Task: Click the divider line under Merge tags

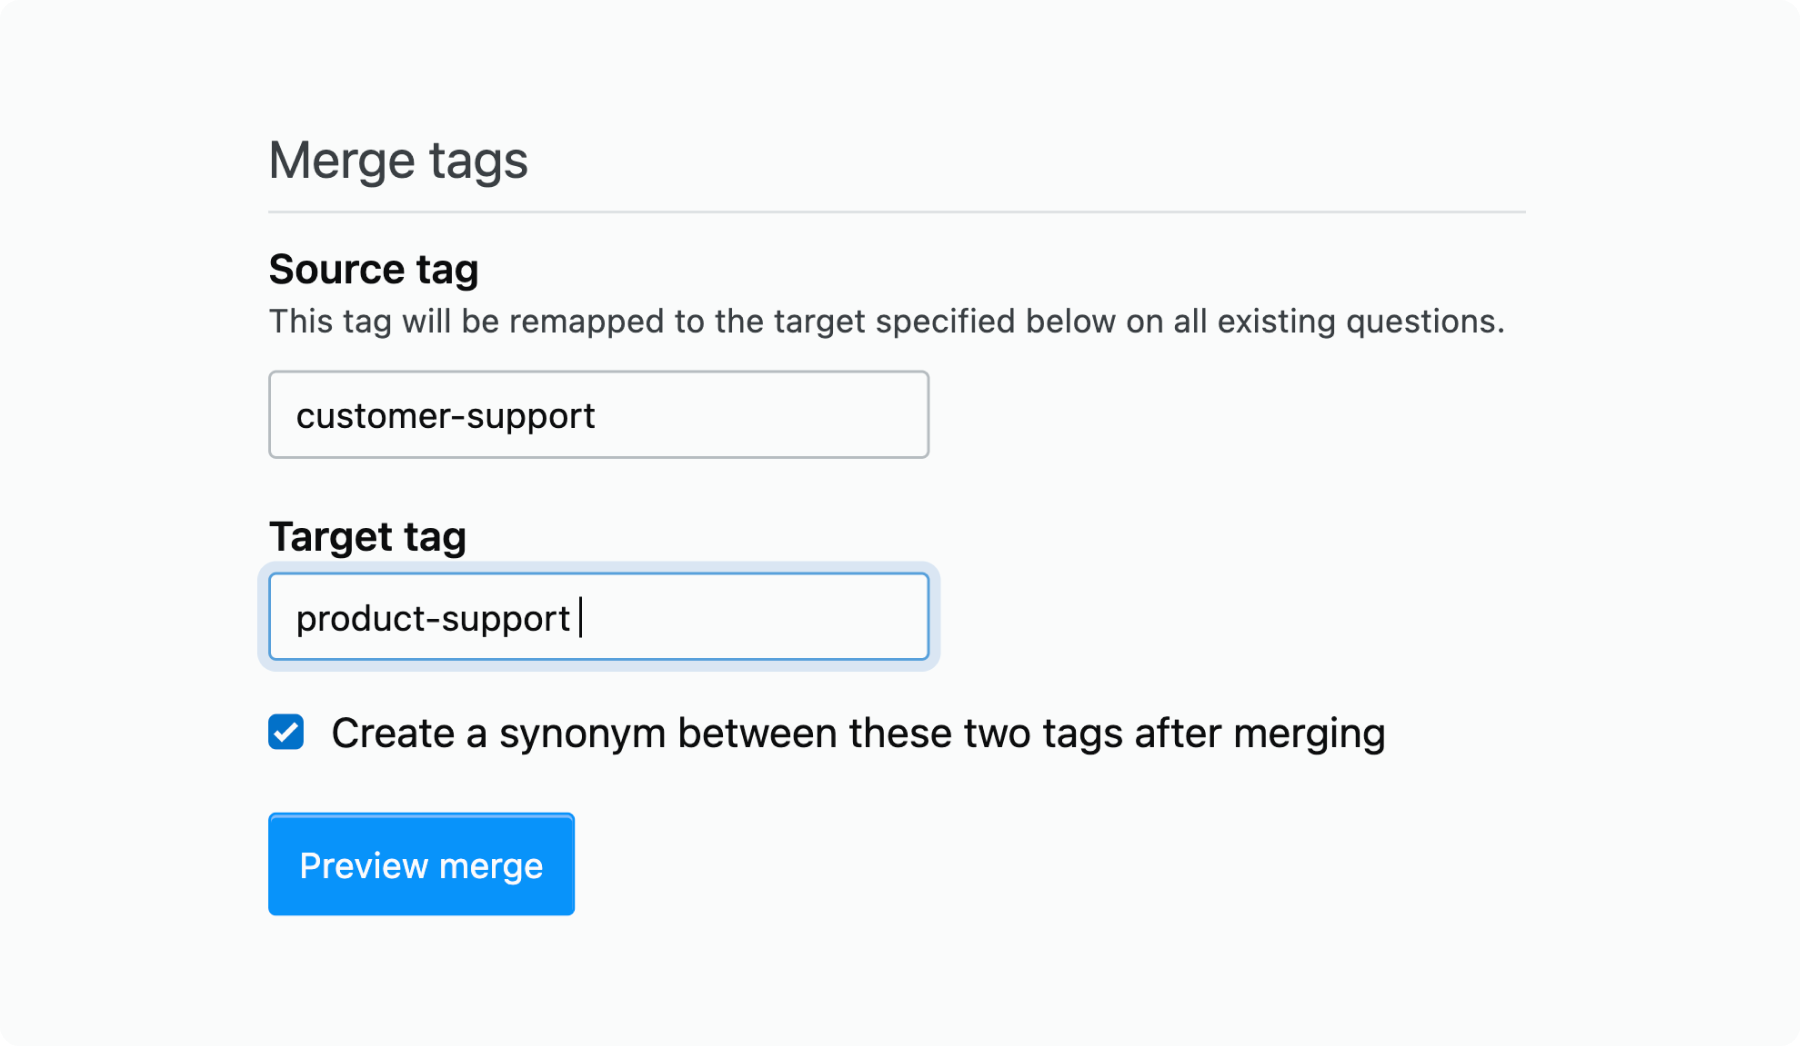Action: (x=897, y=212)
